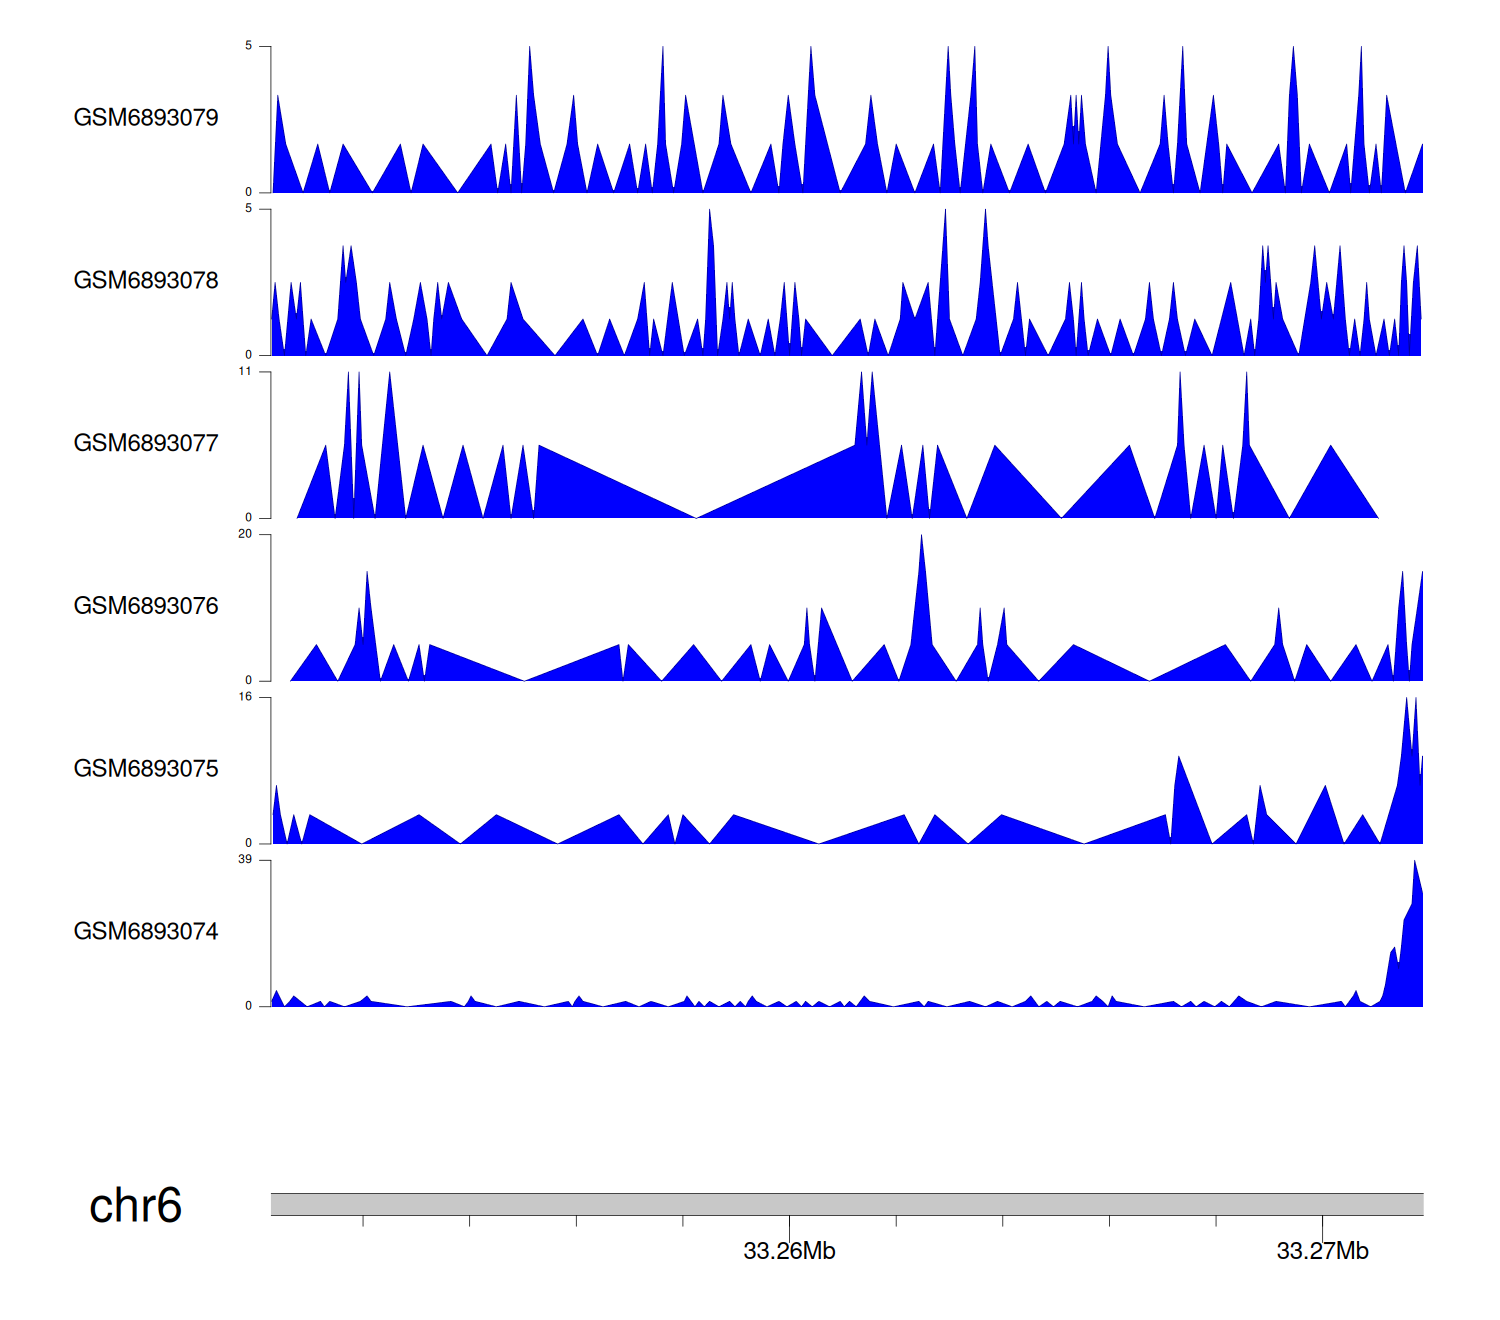Click the 33.27Mb axis position label
Viewport: 1500px width, 1320px height.
tap(1322, 1251)
